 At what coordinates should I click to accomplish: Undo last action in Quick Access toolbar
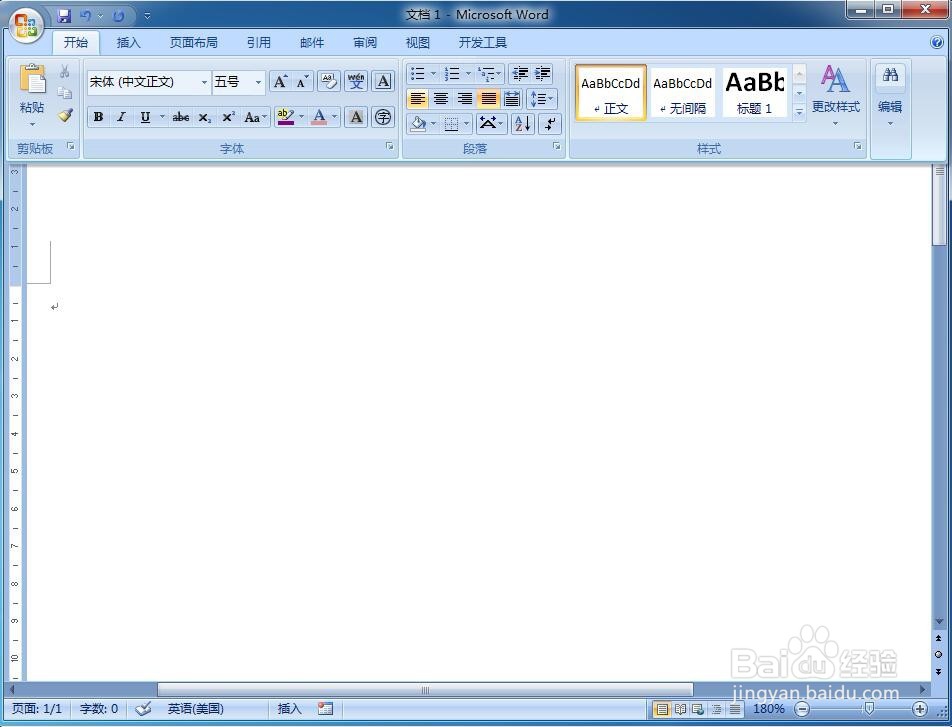coord(86,16)
